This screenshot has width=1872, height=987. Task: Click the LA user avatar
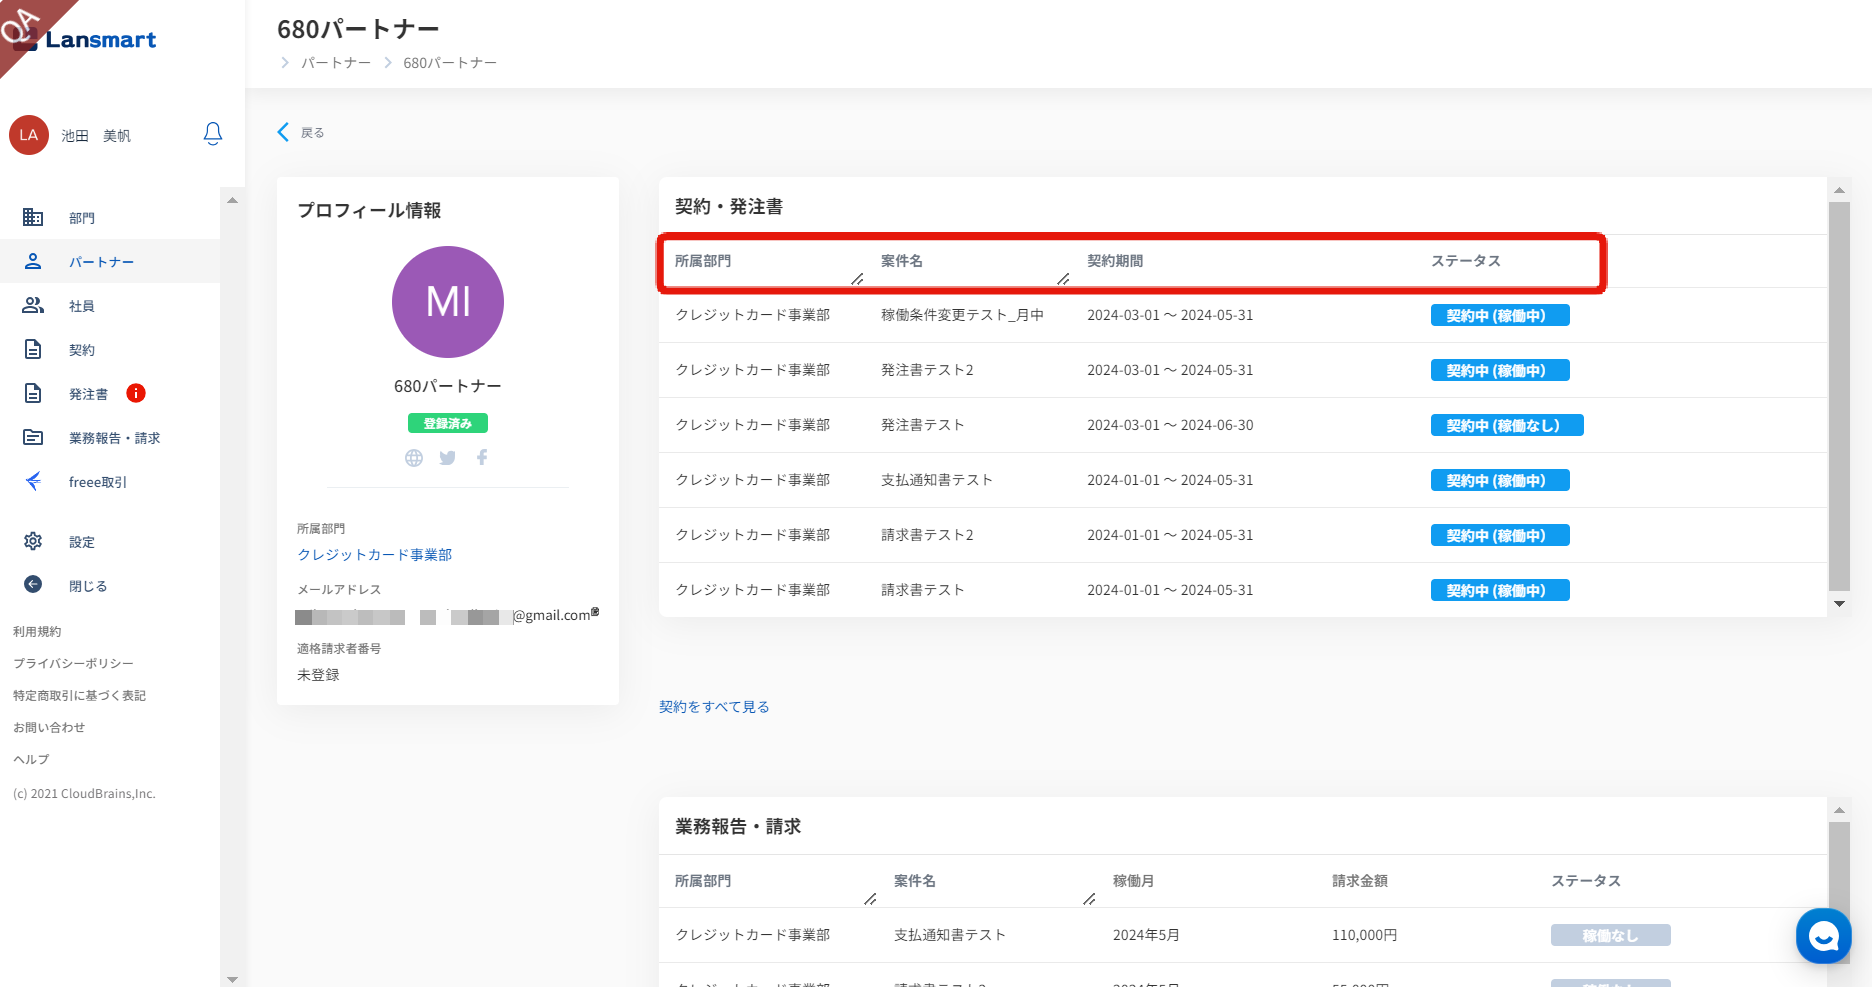[x=29, y=135]
